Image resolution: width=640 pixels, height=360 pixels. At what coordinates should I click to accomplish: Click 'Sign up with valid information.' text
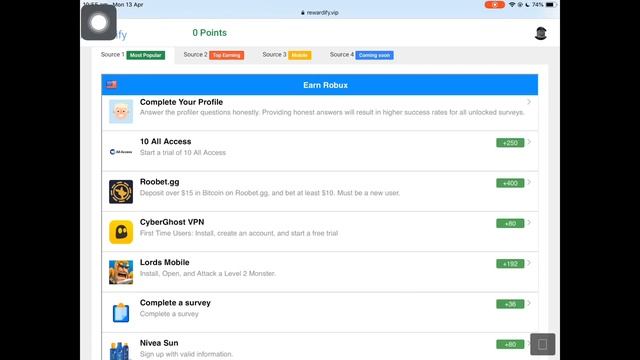[x=186, y=354]
